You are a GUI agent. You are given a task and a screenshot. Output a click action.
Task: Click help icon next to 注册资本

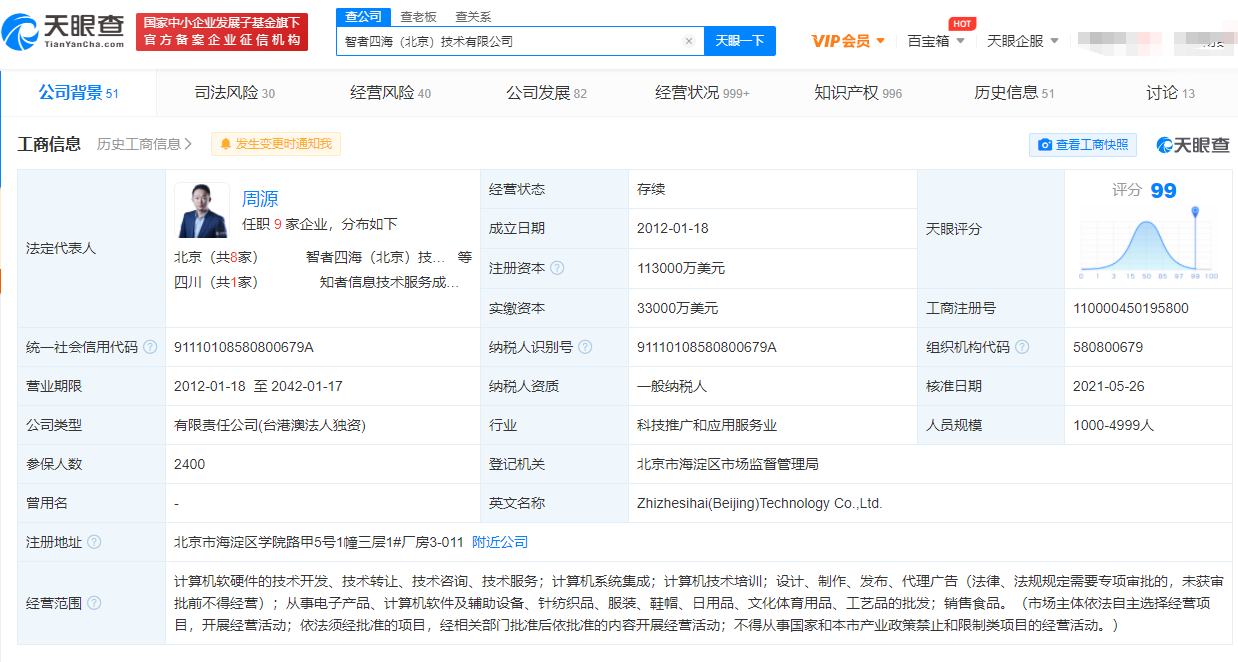point(557,268)
